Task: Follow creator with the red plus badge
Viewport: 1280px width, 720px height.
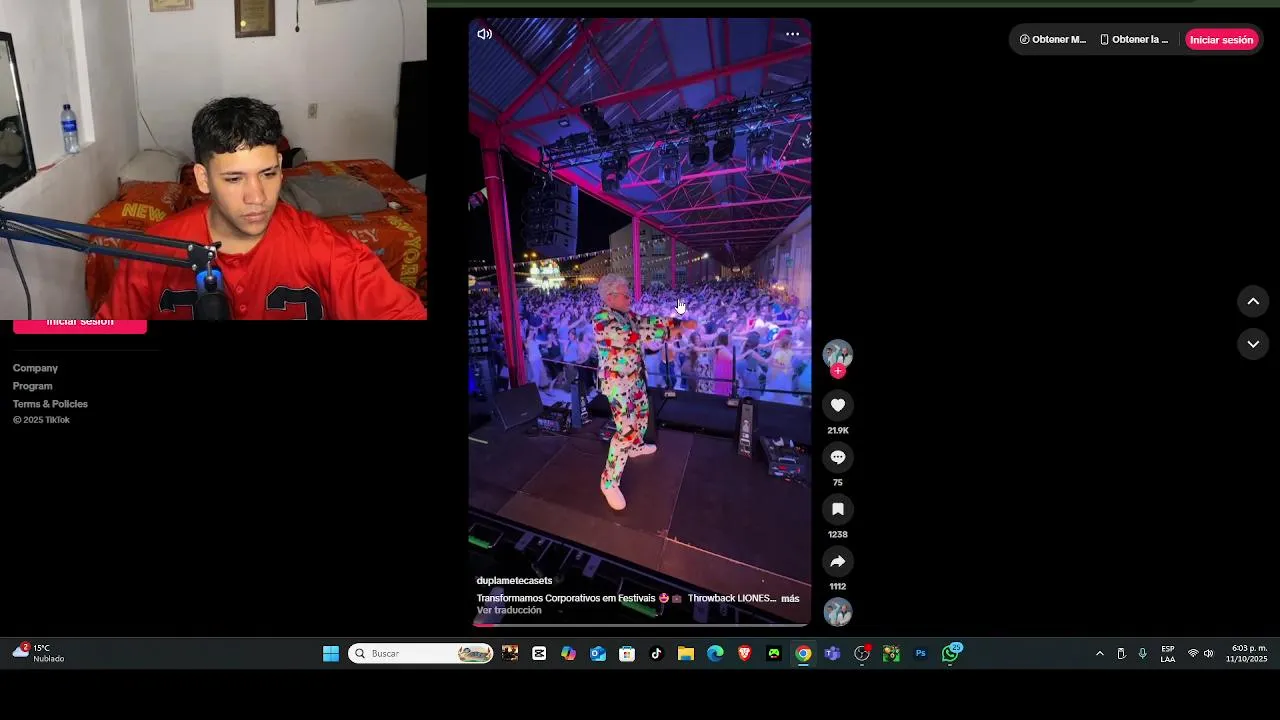Action: click(x=838, y=371)
